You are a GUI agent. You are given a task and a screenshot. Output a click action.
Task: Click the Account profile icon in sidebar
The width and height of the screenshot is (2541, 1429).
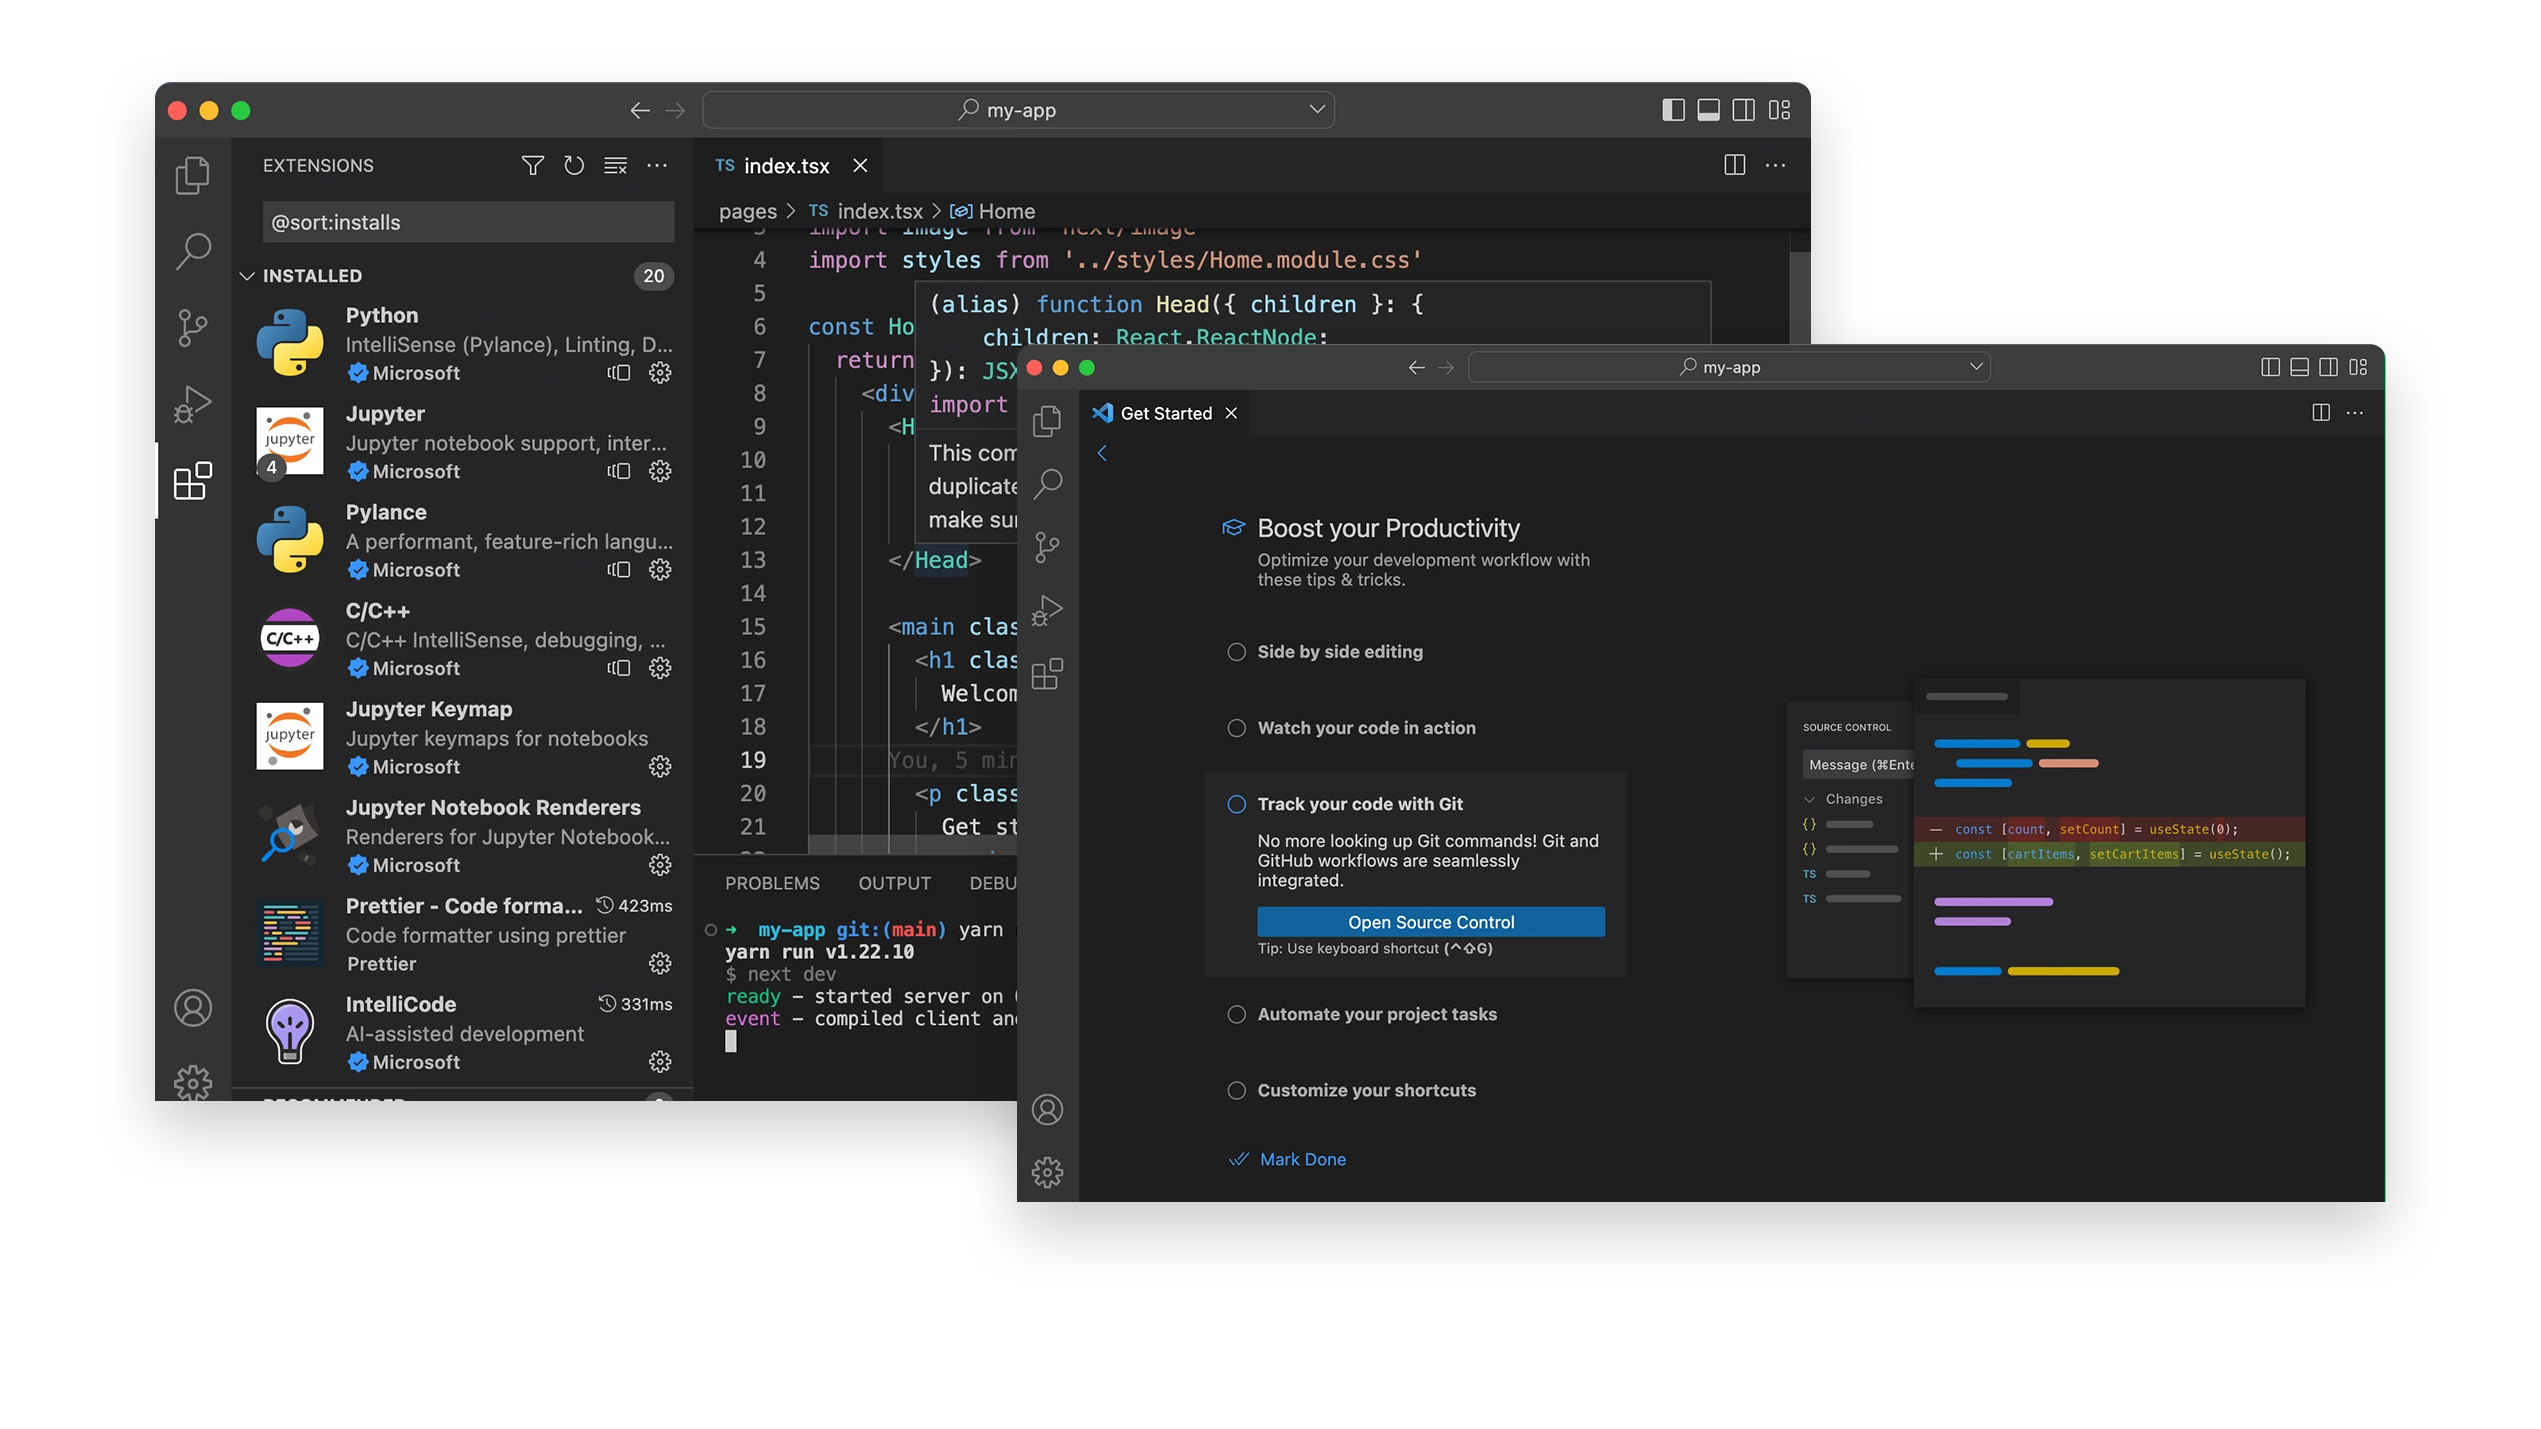point(192,1007)
